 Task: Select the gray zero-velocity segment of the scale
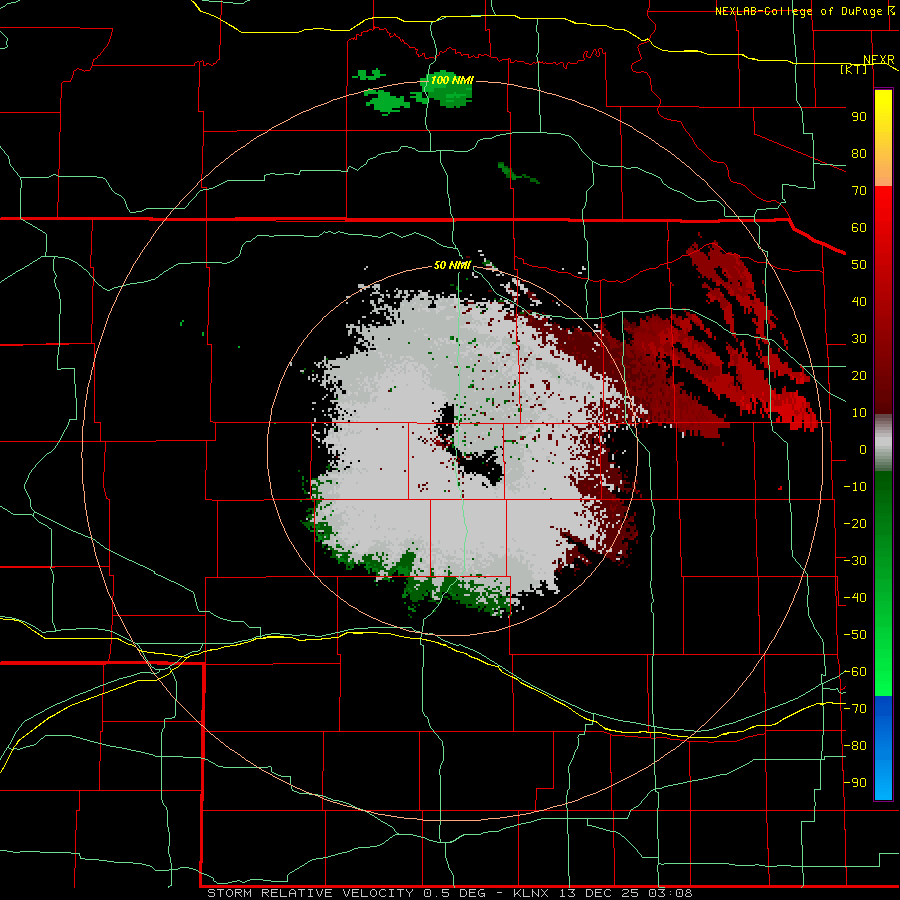point(883,443)
